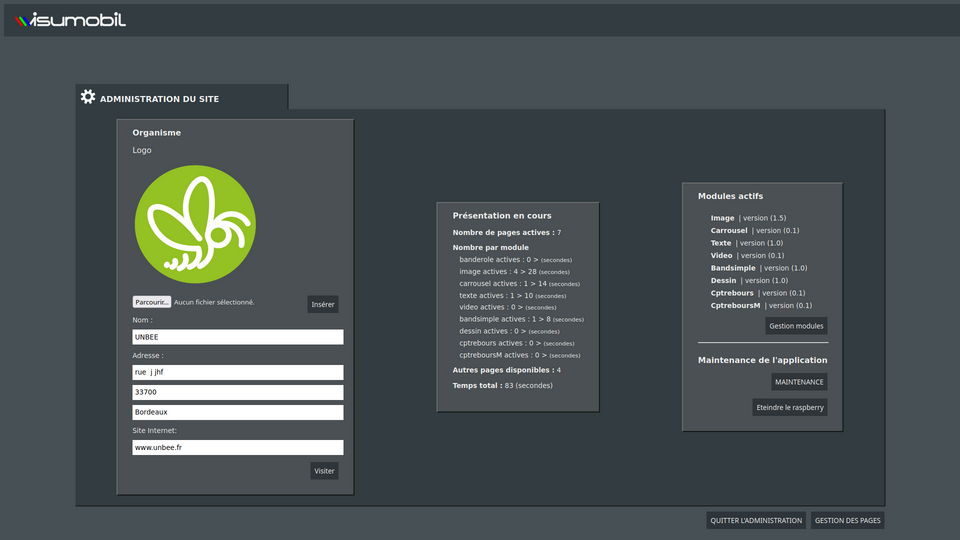Click the green bee organisation logo
The height and width of the screenshot is (540, 960).
(x=195, y=224)
